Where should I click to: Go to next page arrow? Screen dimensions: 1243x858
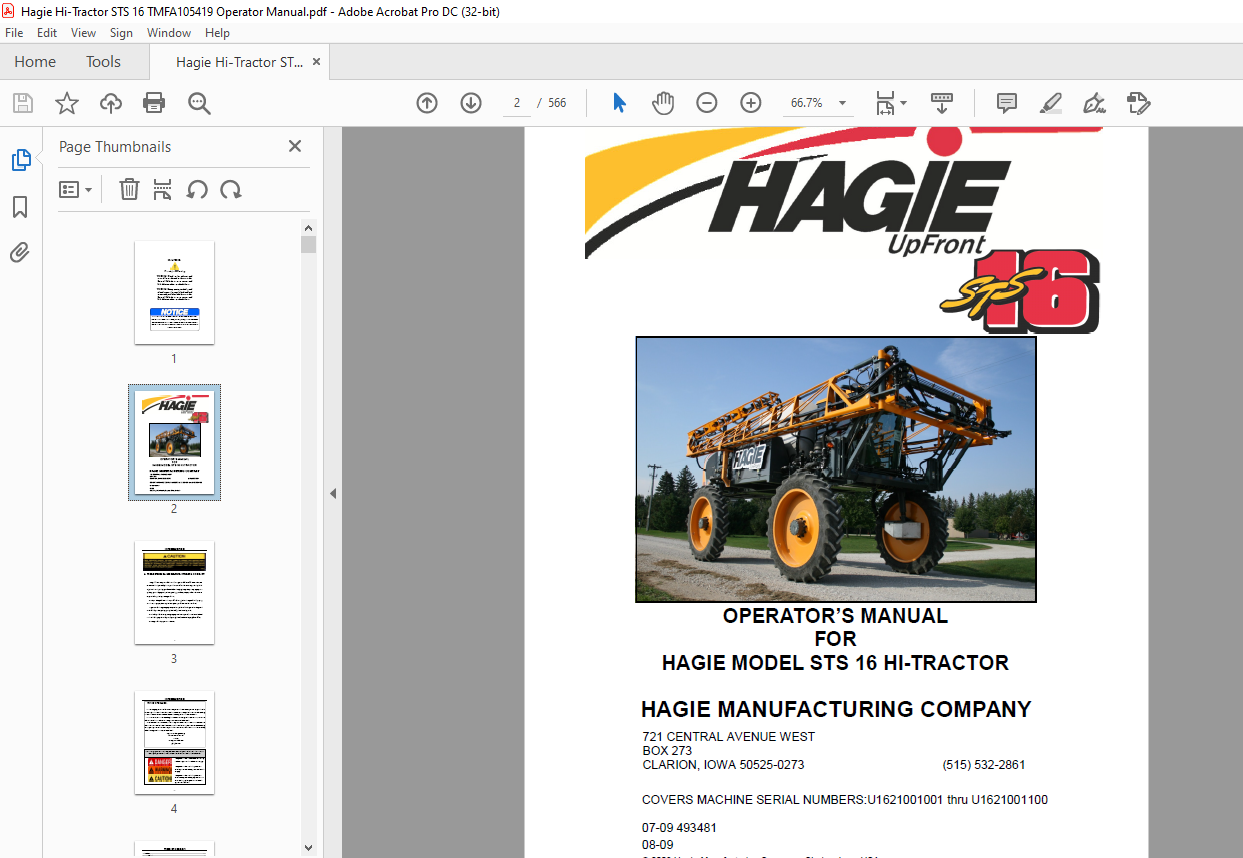pyautogui.click(x=471, y=103)
